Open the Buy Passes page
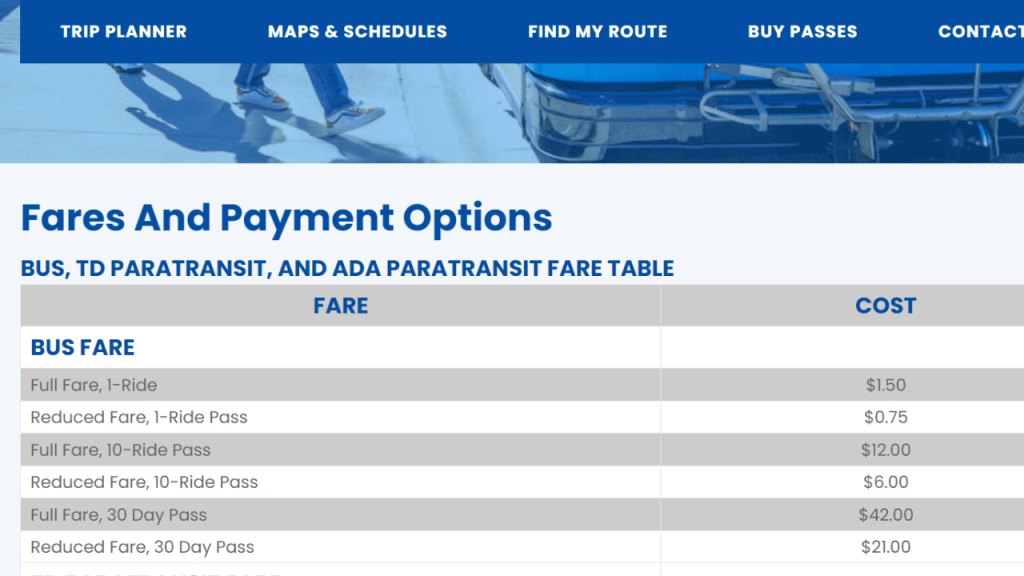The image size is (1024, 576). 801,31
